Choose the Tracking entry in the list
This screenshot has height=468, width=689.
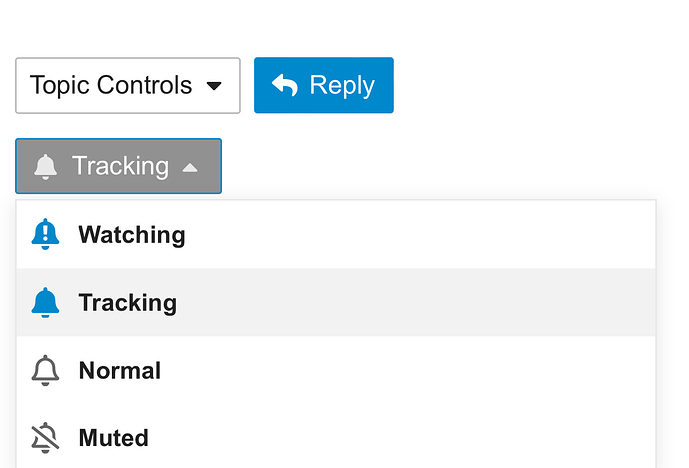(x=128, y=303)
